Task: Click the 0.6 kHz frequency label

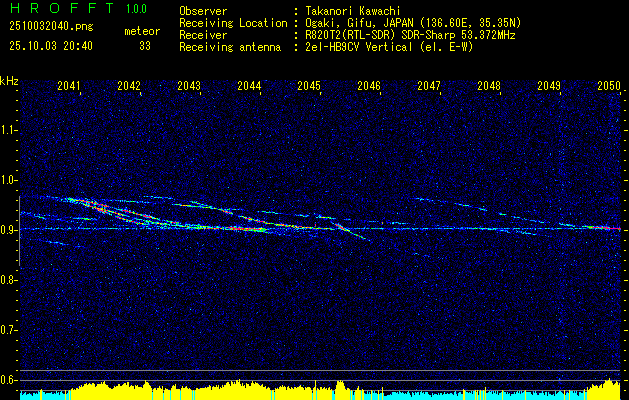Action: click(8, 380)
